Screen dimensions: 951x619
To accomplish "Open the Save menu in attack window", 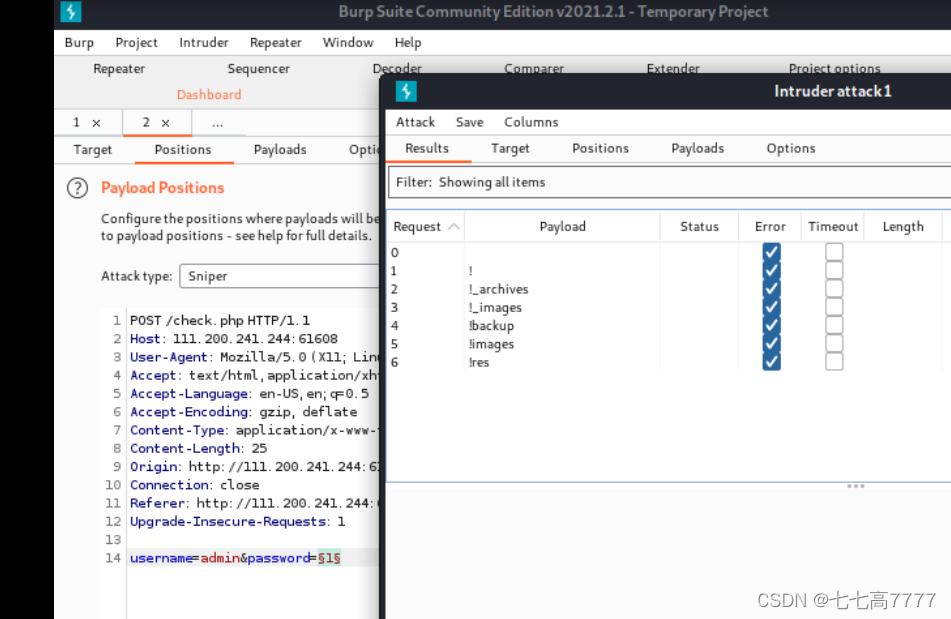I will pyautogui.click(x=469, y=122).
